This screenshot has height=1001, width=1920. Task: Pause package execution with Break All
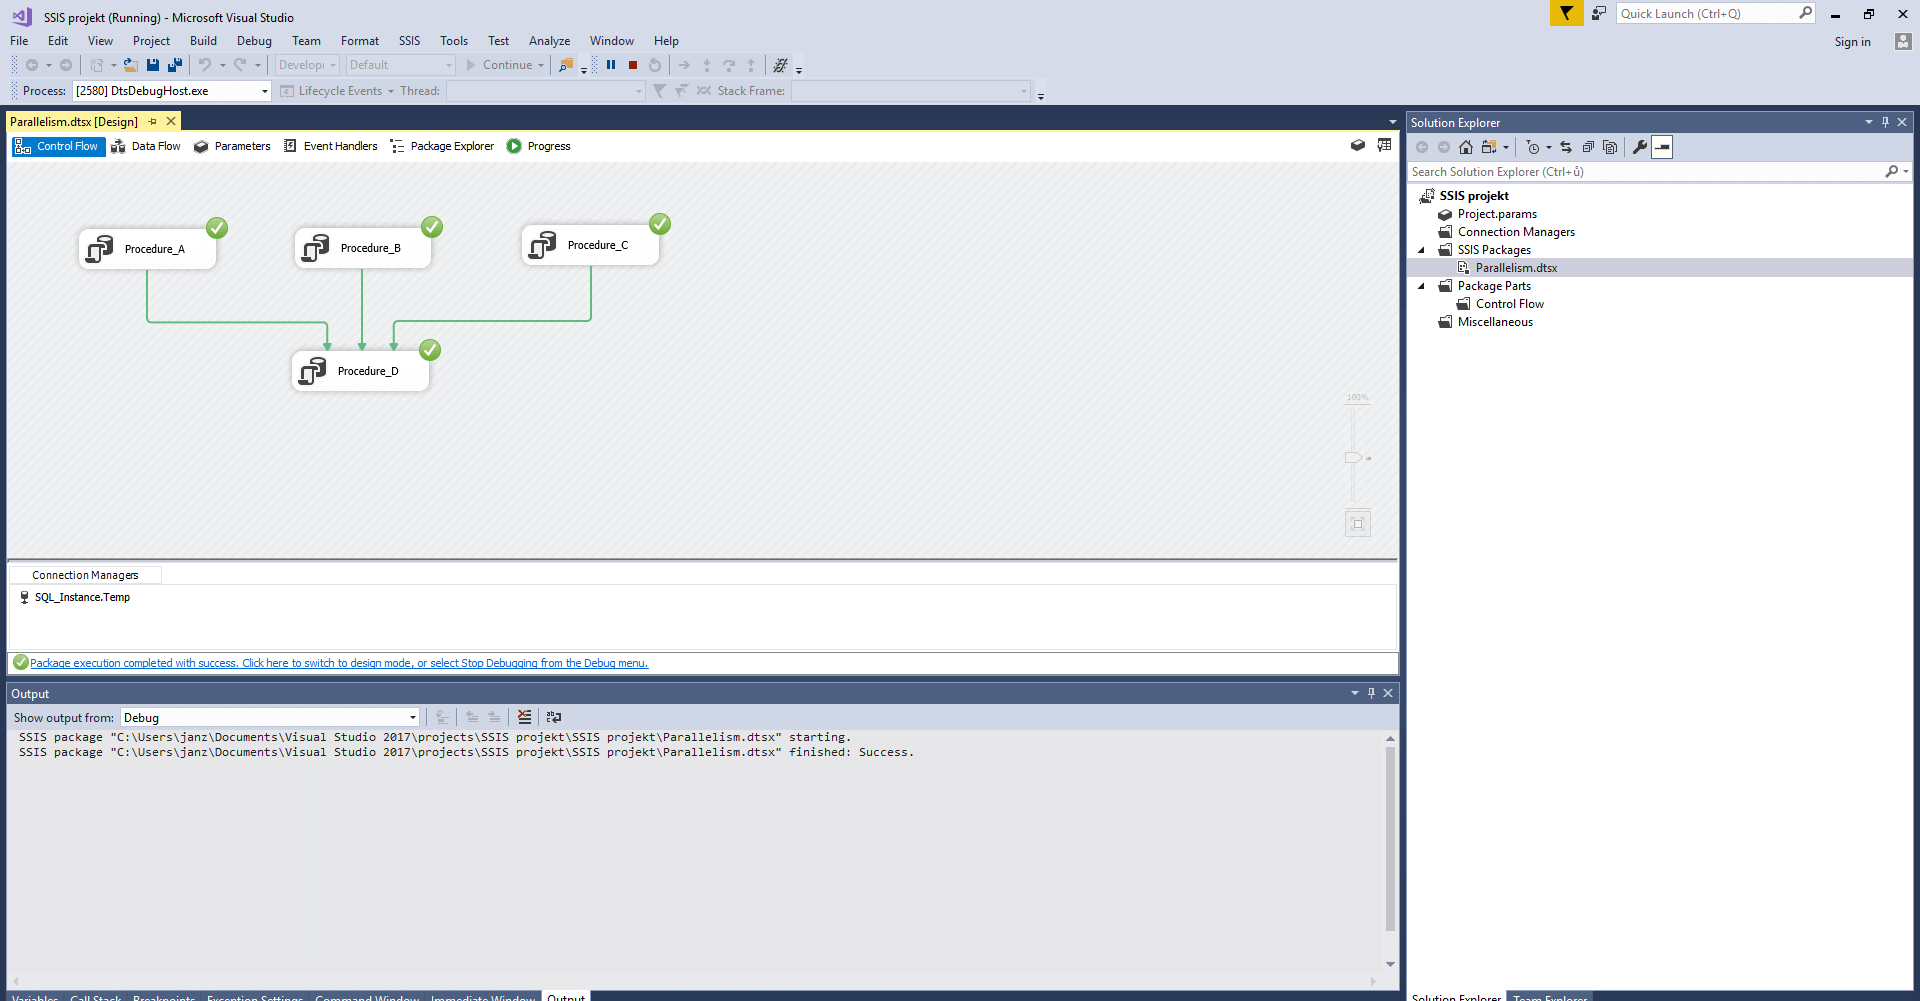pyautogui.click(x=611, y=65)
